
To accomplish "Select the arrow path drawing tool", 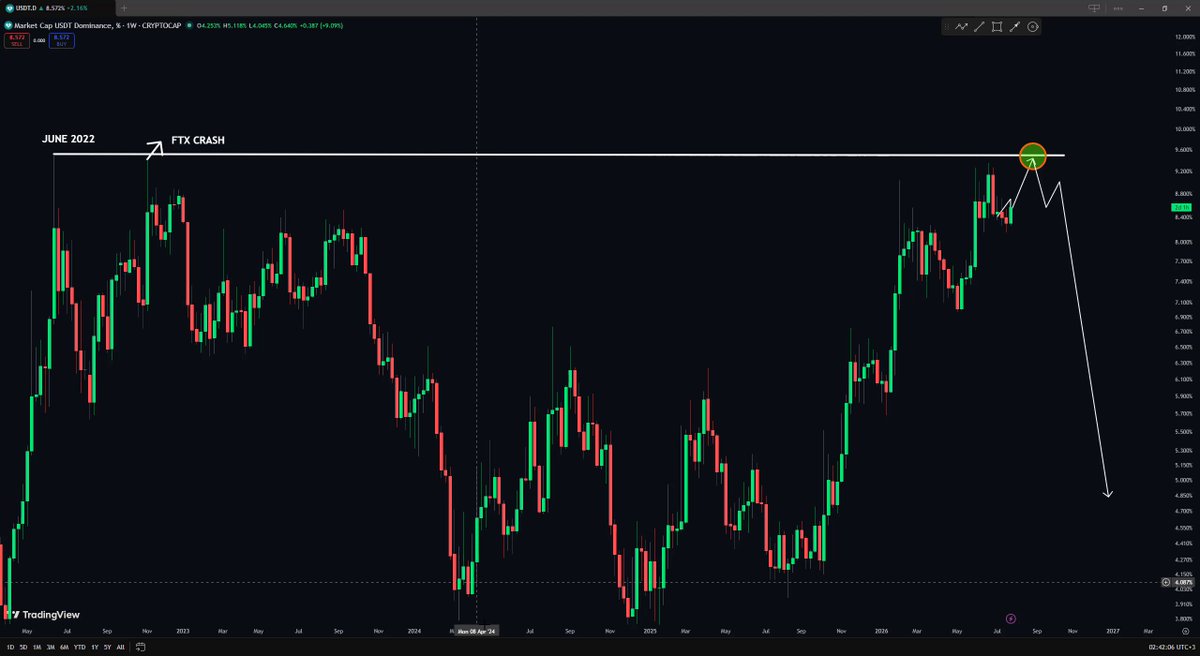I will [962, 27].
